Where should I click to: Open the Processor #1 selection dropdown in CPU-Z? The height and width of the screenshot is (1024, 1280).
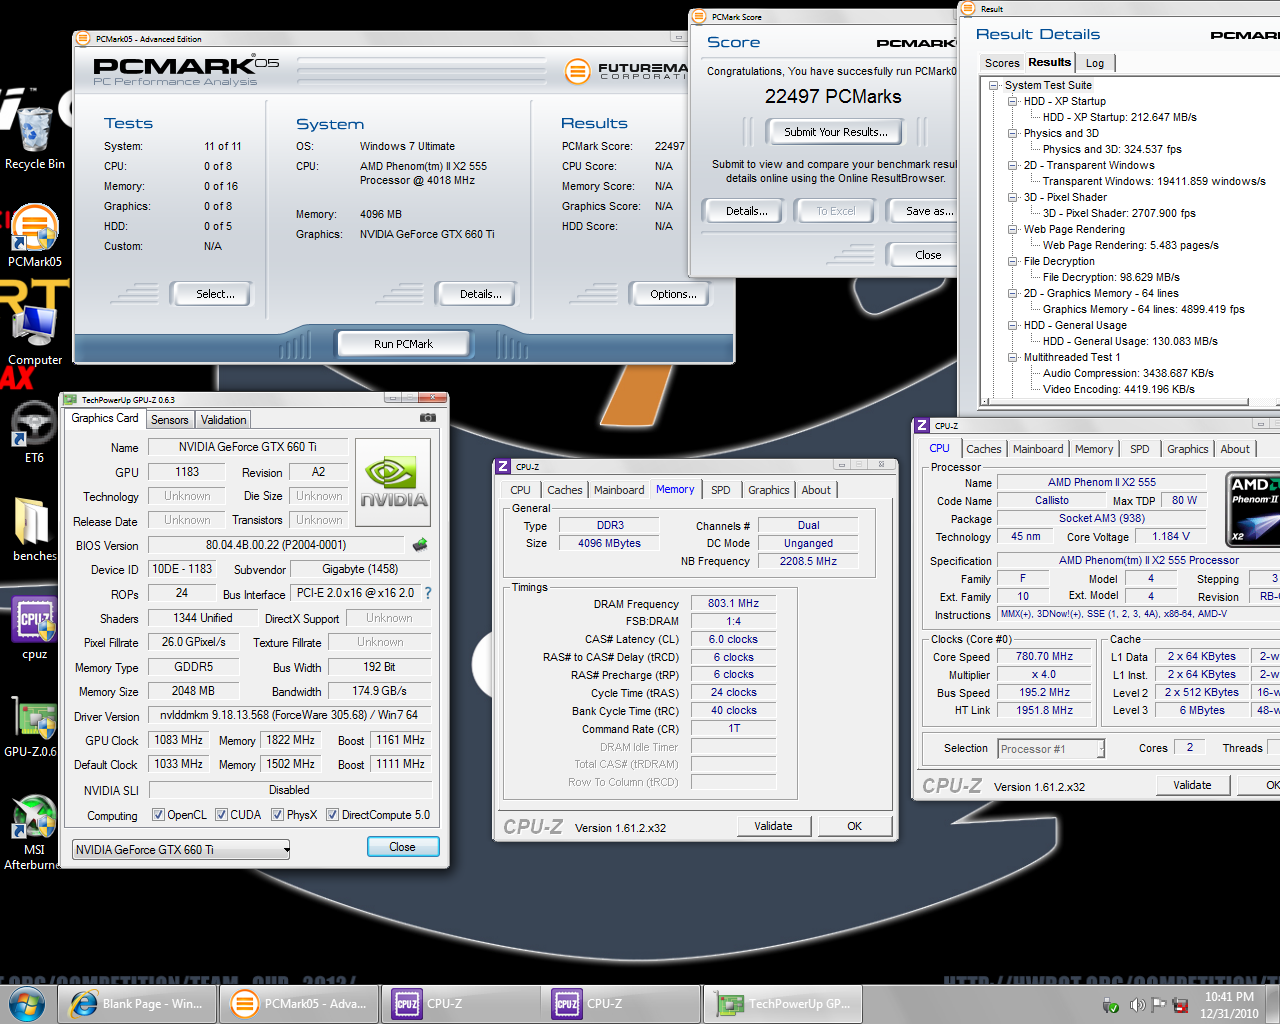point(1051,749)
